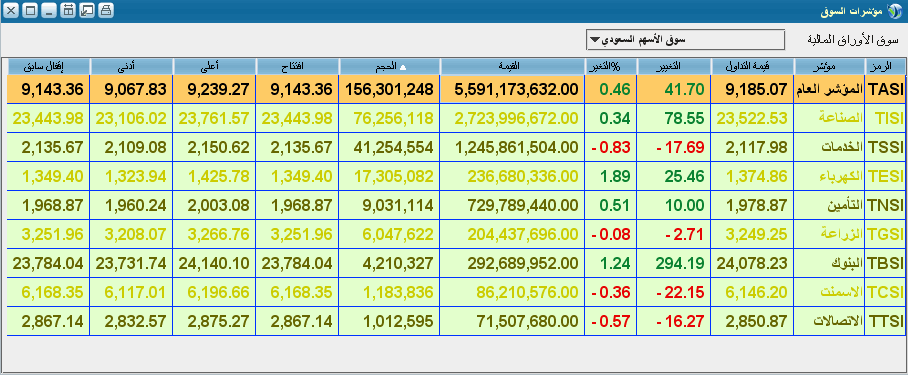Image resolution: width=908 pixels, height=375 pixels.
Task: Close the market indices panel
Action: [12, 10]
